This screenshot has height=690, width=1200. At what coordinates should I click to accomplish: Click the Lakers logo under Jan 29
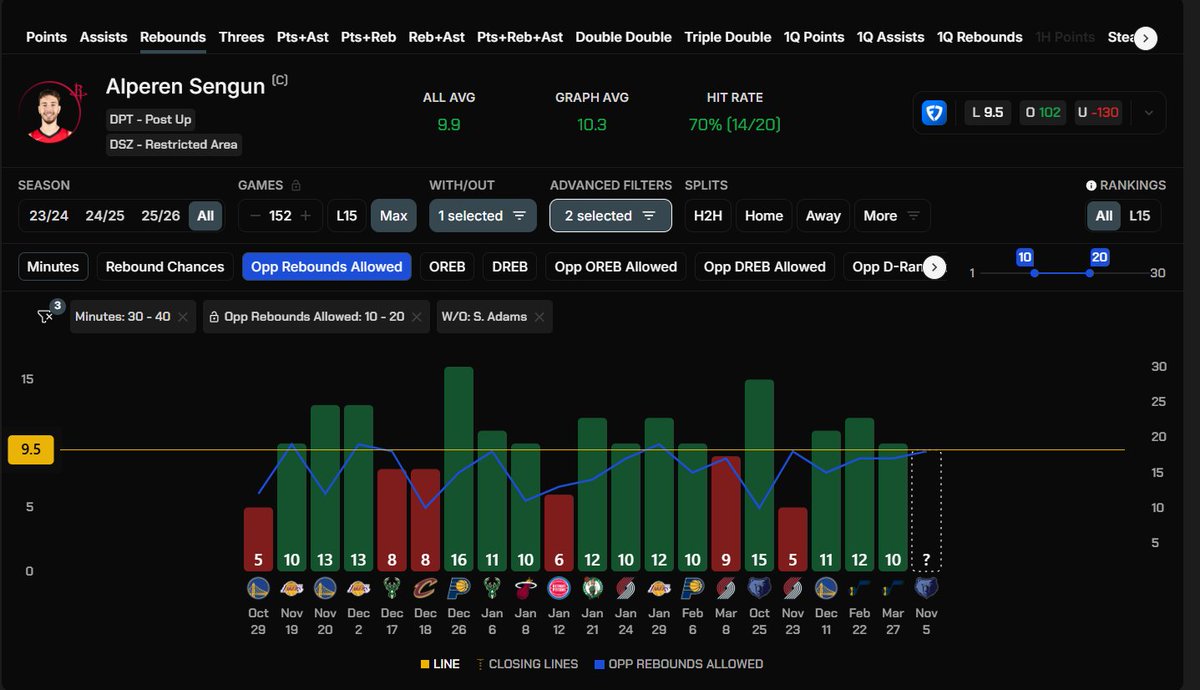pyautogui.click(x=659, y=588)
